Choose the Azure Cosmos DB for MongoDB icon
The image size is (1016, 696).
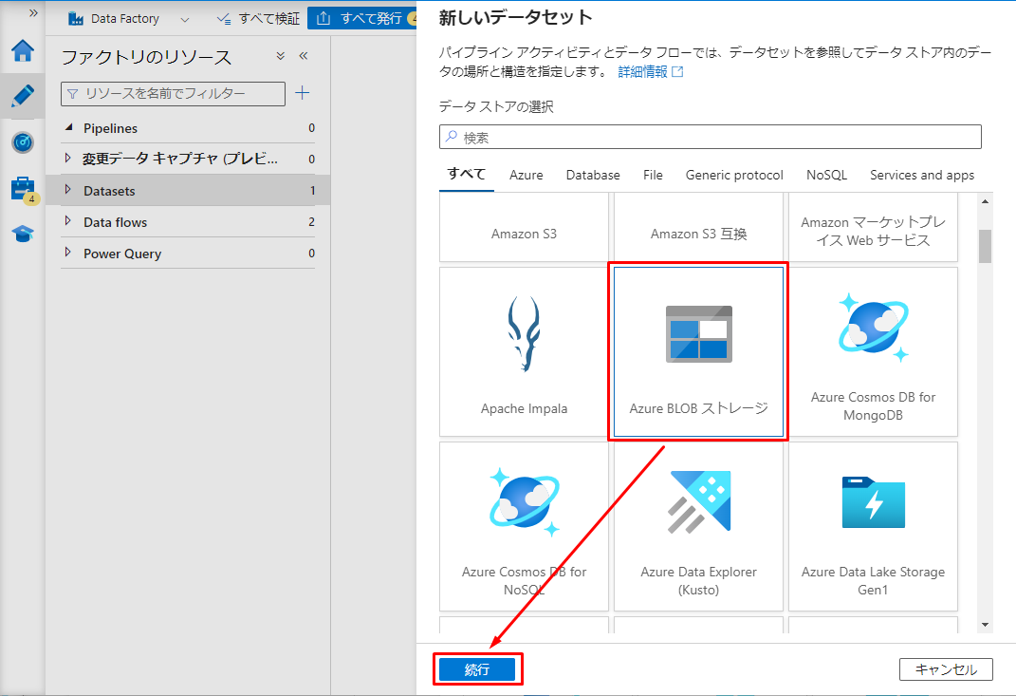(873, 327)
